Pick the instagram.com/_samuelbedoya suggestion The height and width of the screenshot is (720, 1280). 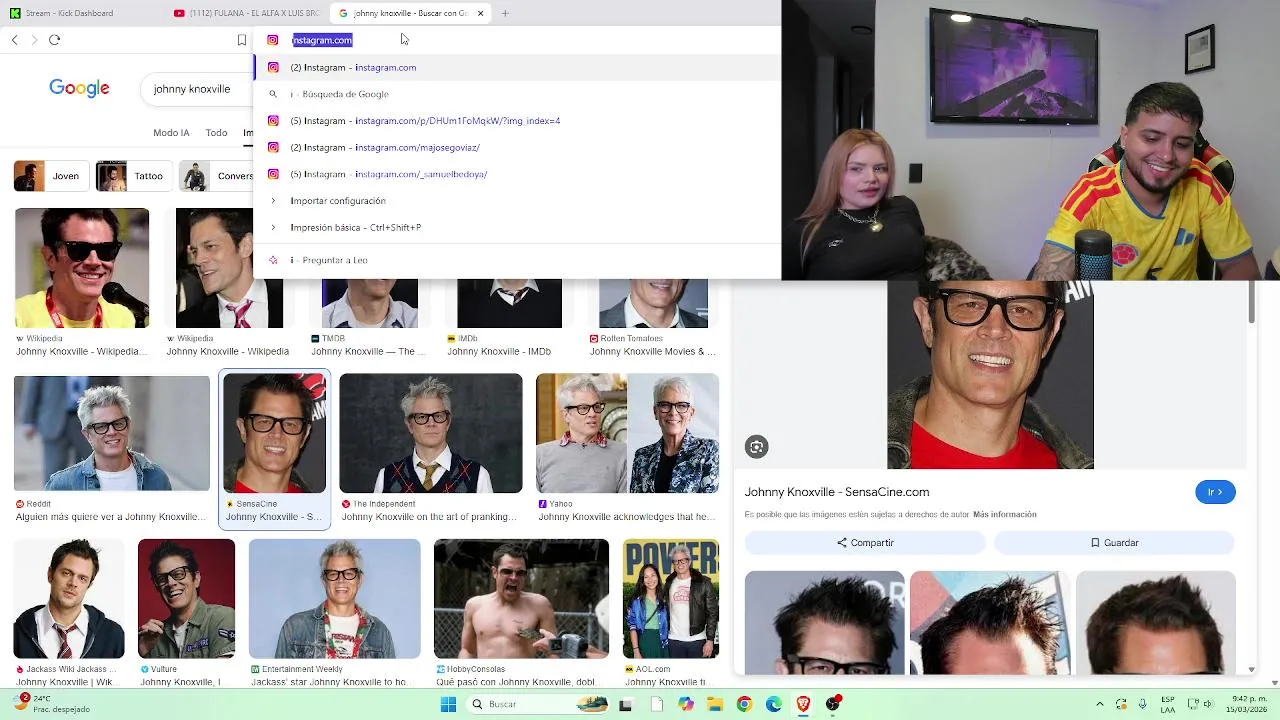[x=517, y=174]
